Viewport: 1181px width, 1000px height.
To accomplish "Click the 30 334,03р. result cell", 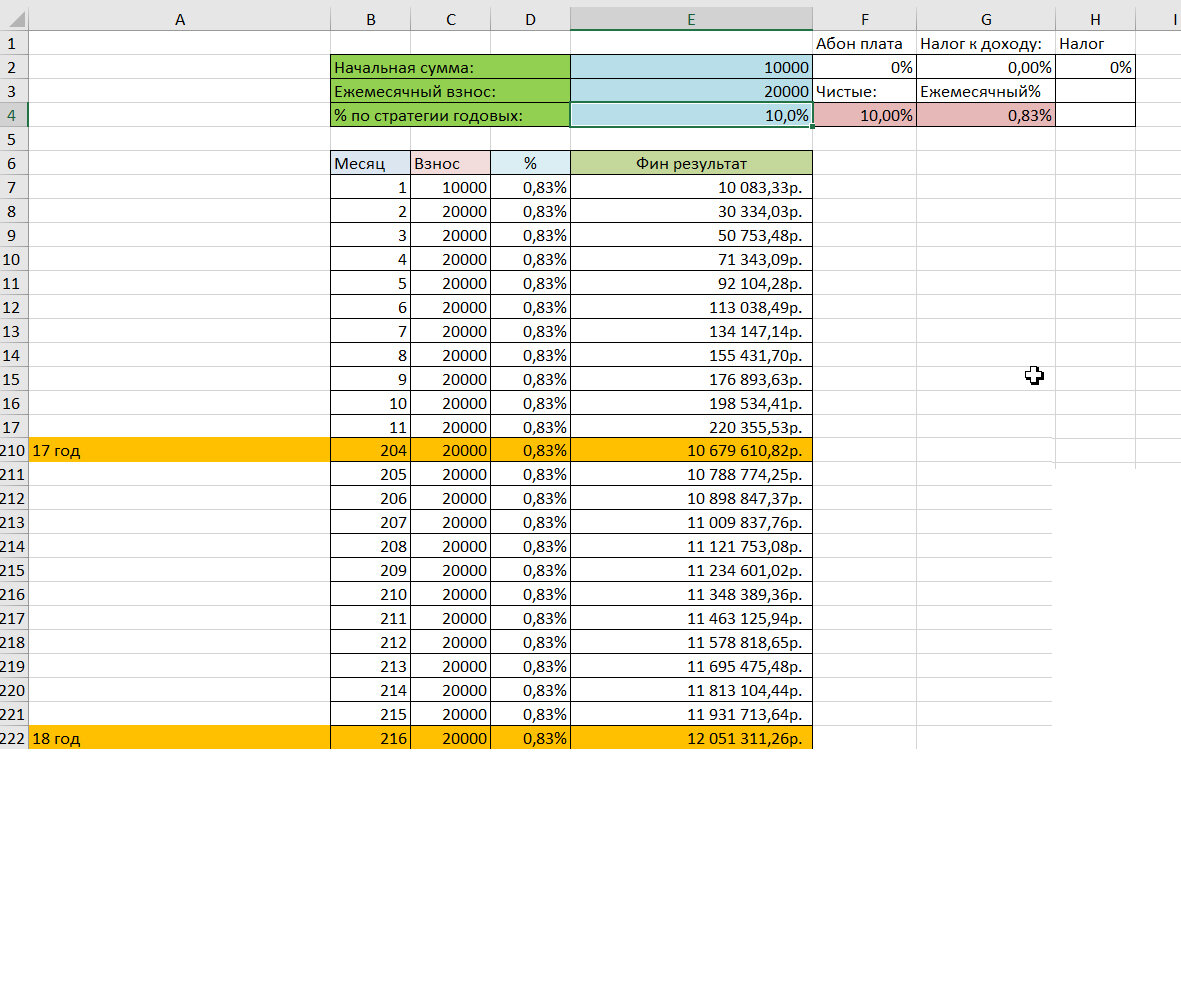I will point(691,212).
